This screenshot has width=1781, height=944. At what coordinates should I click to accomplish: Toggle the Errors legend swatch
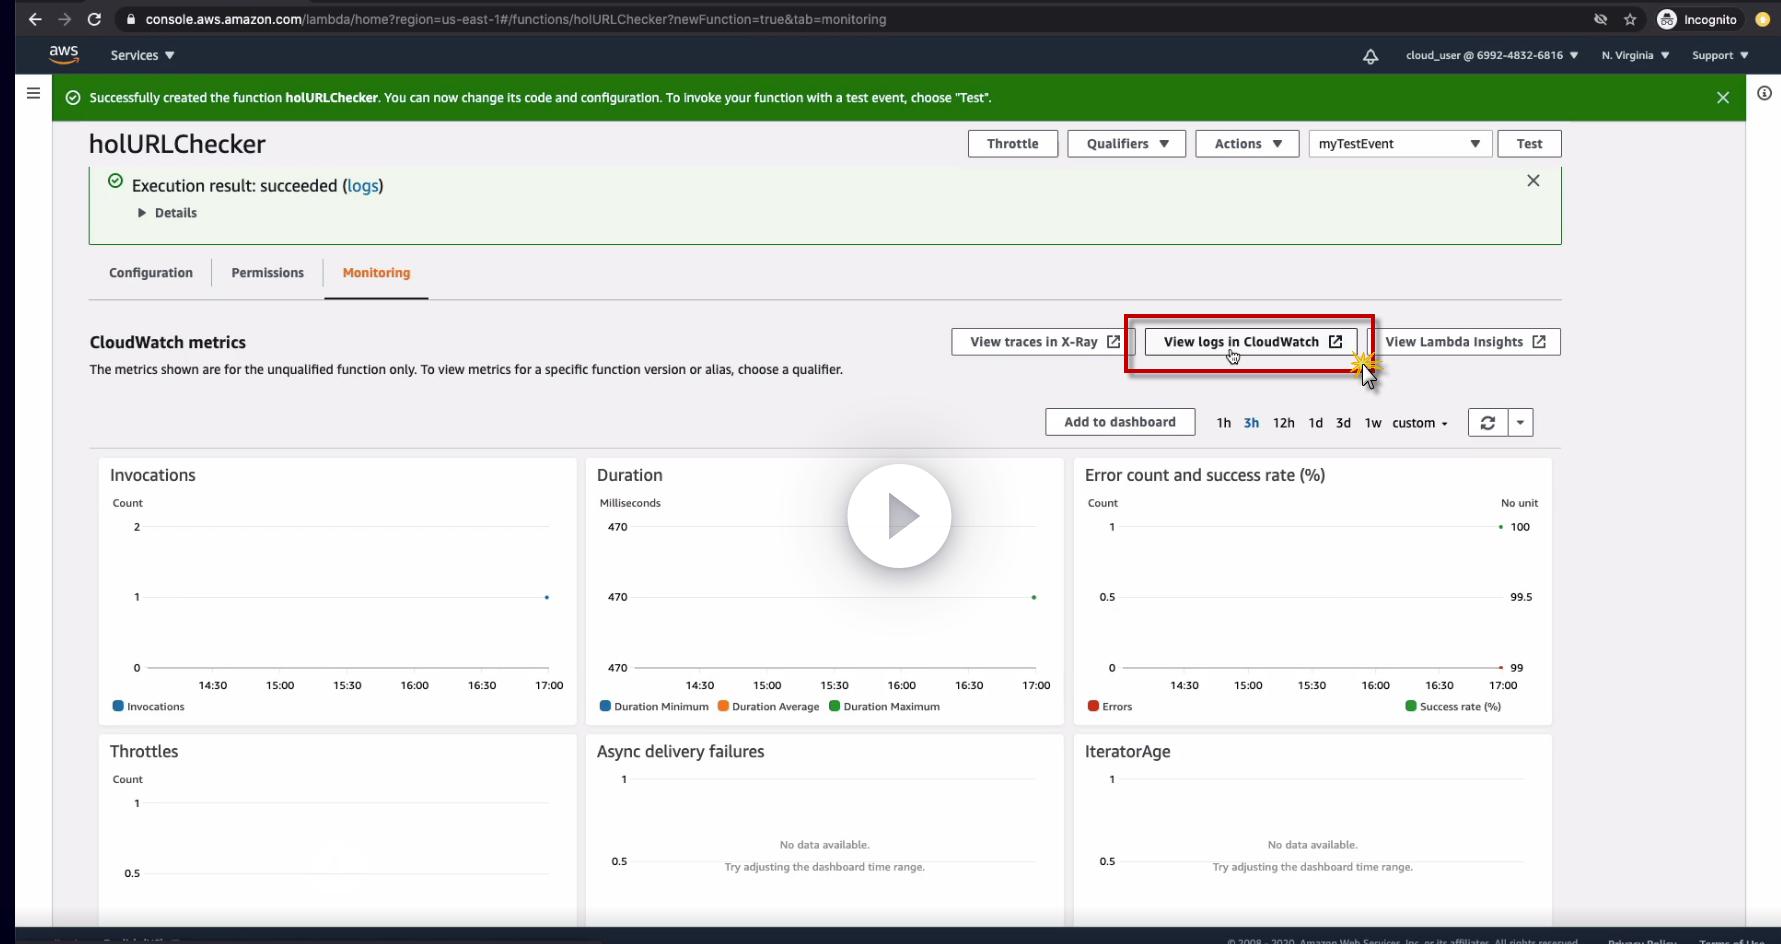point(1093,706)
